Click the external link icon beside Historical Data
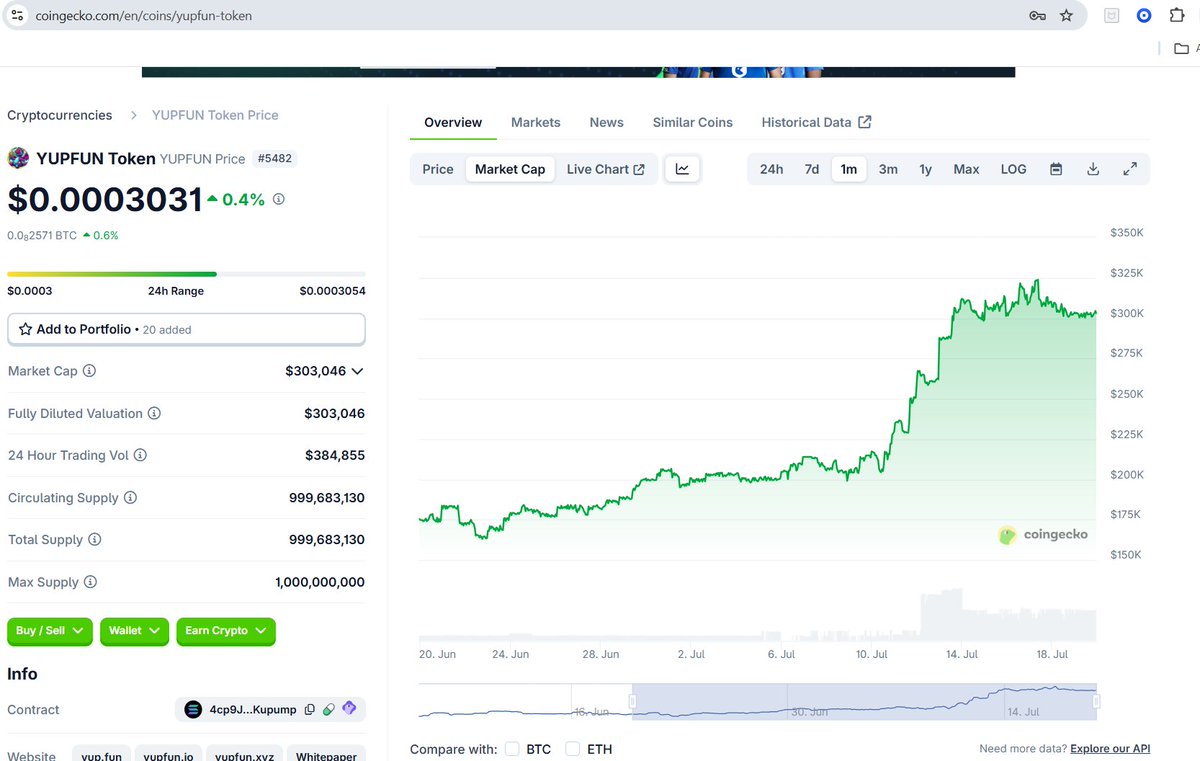This screenshot has width=1200, height=761. [865, 122]
